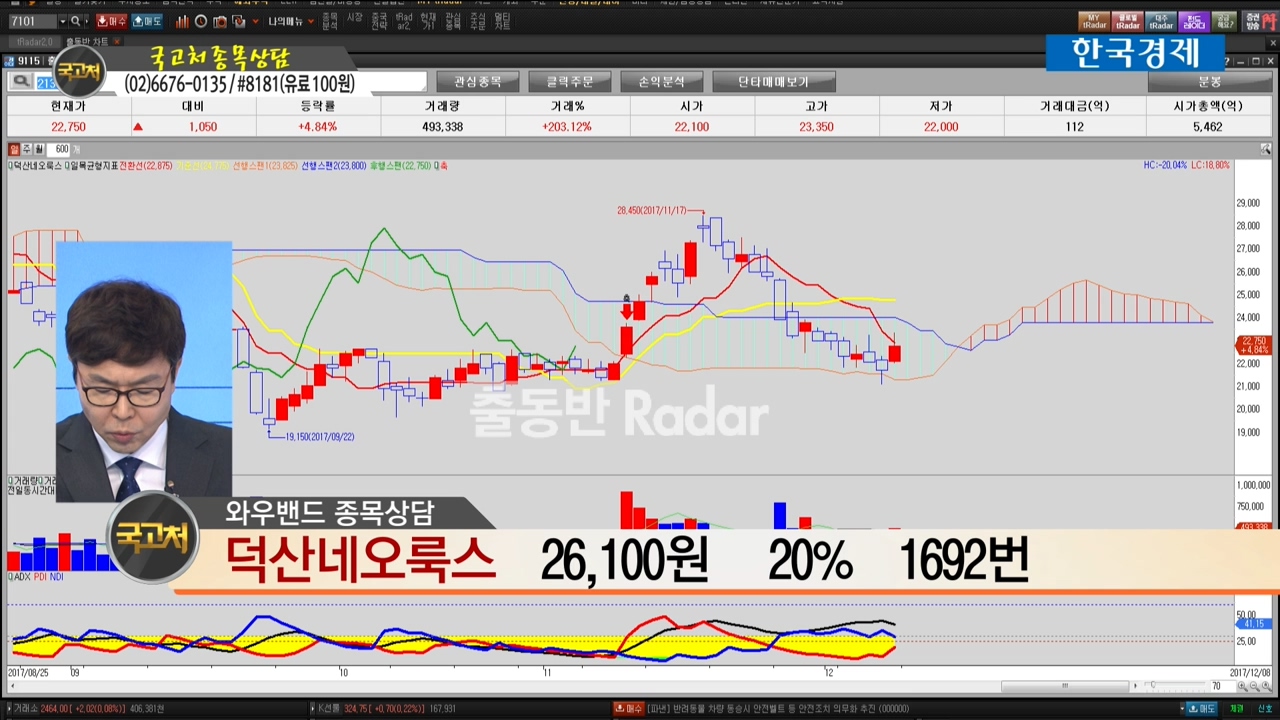This screenshot has height=720, width=1280.
Task: Select the 월 monthly period toggle
Action: click(39, 149)
